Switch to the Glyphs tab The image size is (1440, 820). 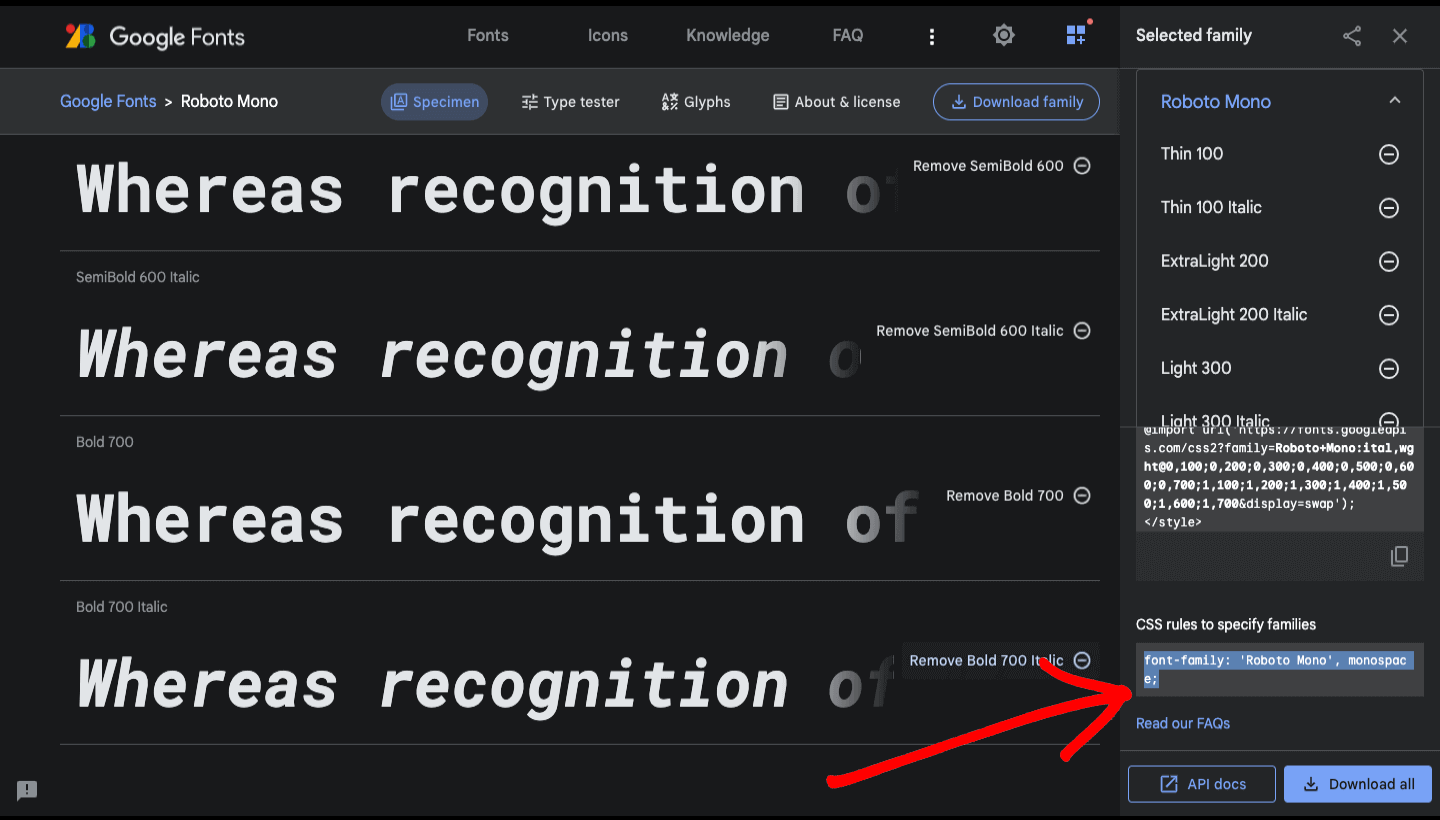click(x=696, y=102)
